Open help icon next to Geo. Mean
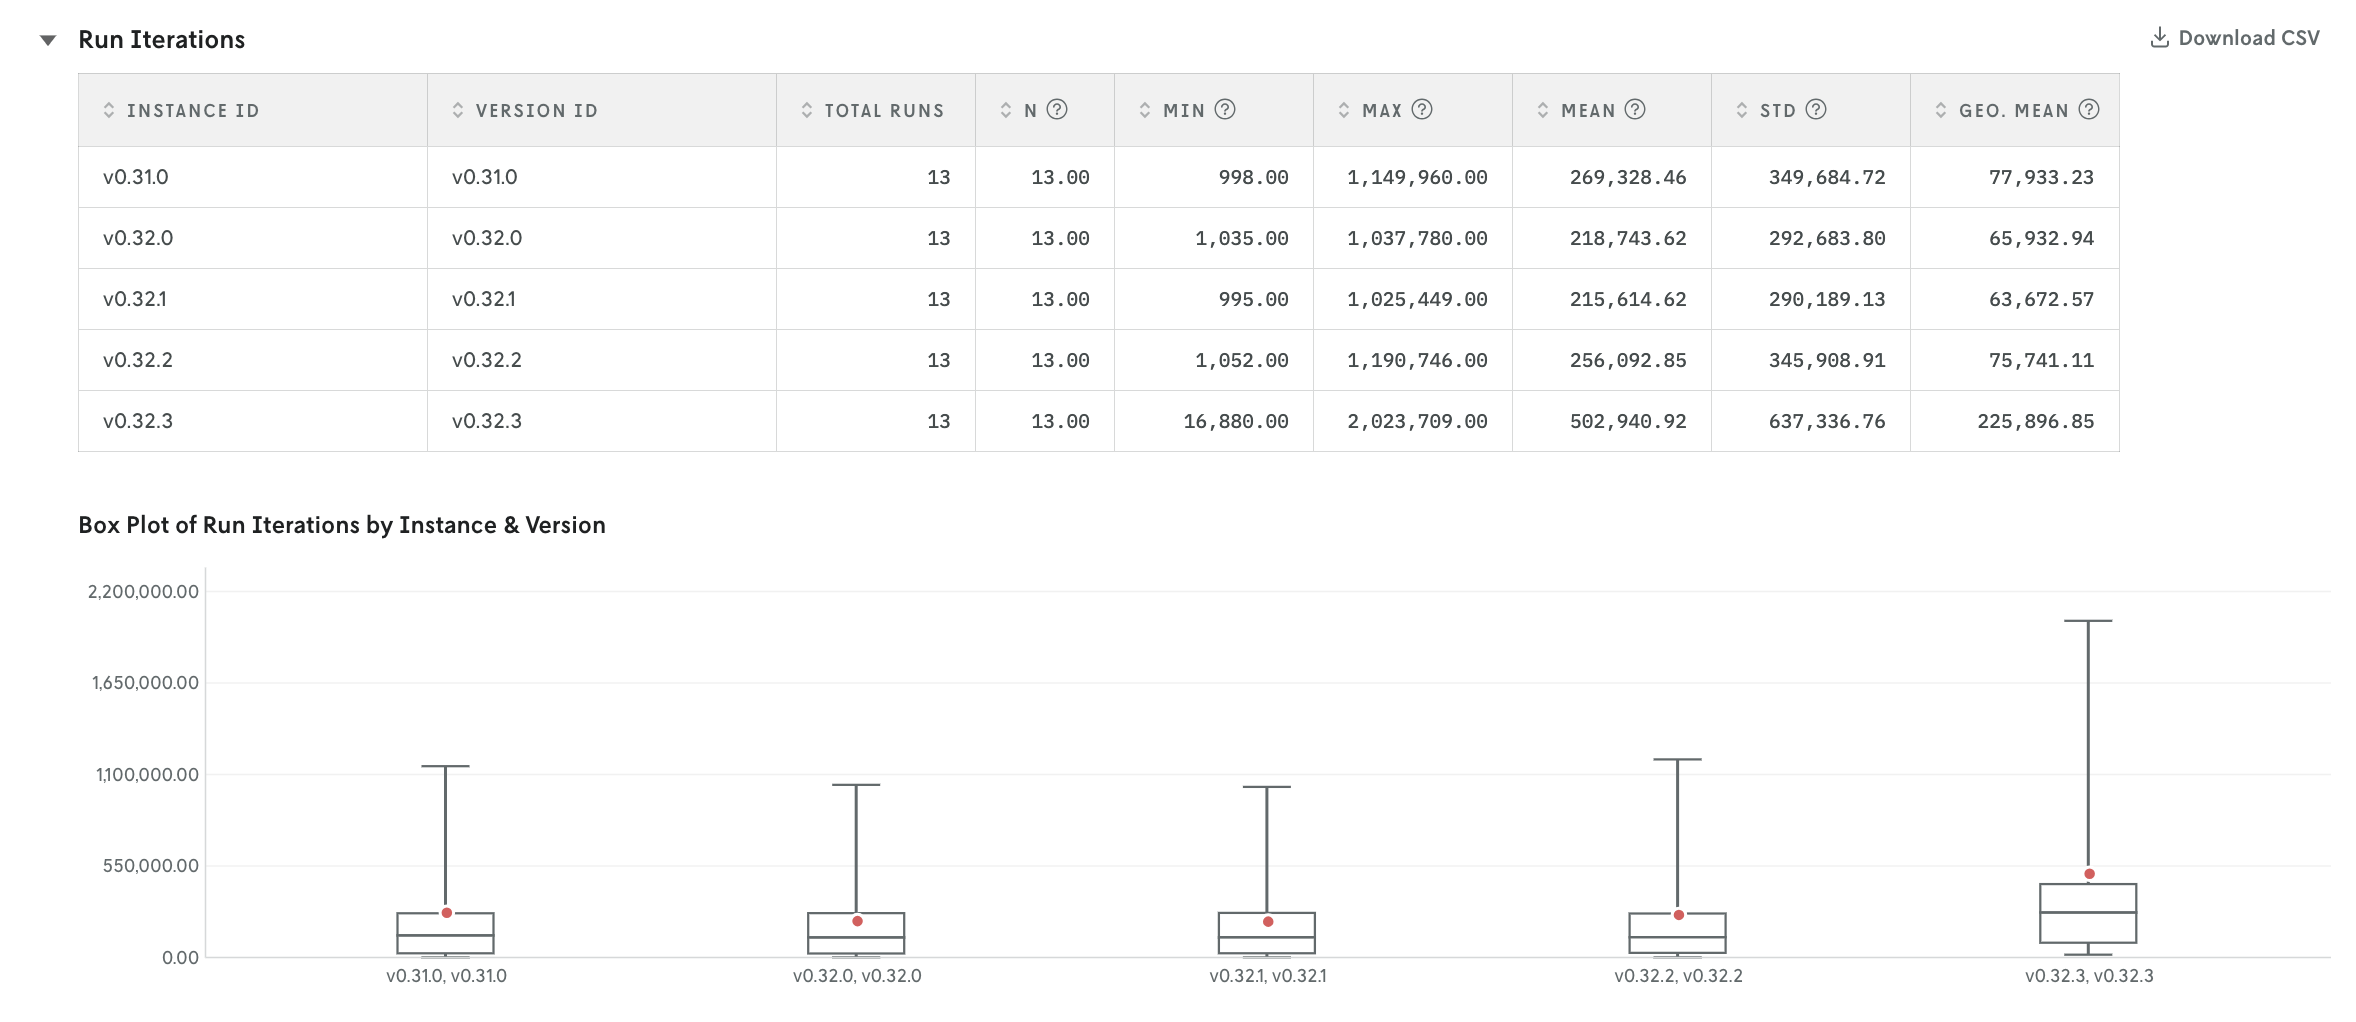This screenshot has height=1022, width=2356. (2089, 109)
